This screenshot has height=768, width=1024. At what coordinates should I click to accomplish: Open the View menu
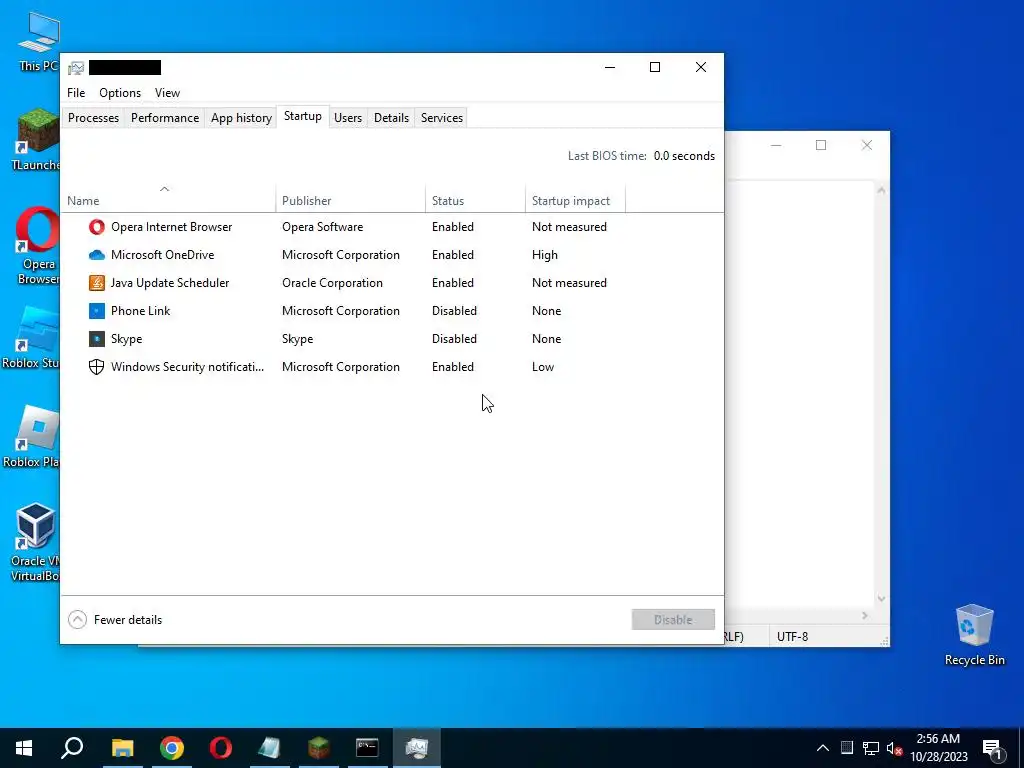[x=167, y=93]
